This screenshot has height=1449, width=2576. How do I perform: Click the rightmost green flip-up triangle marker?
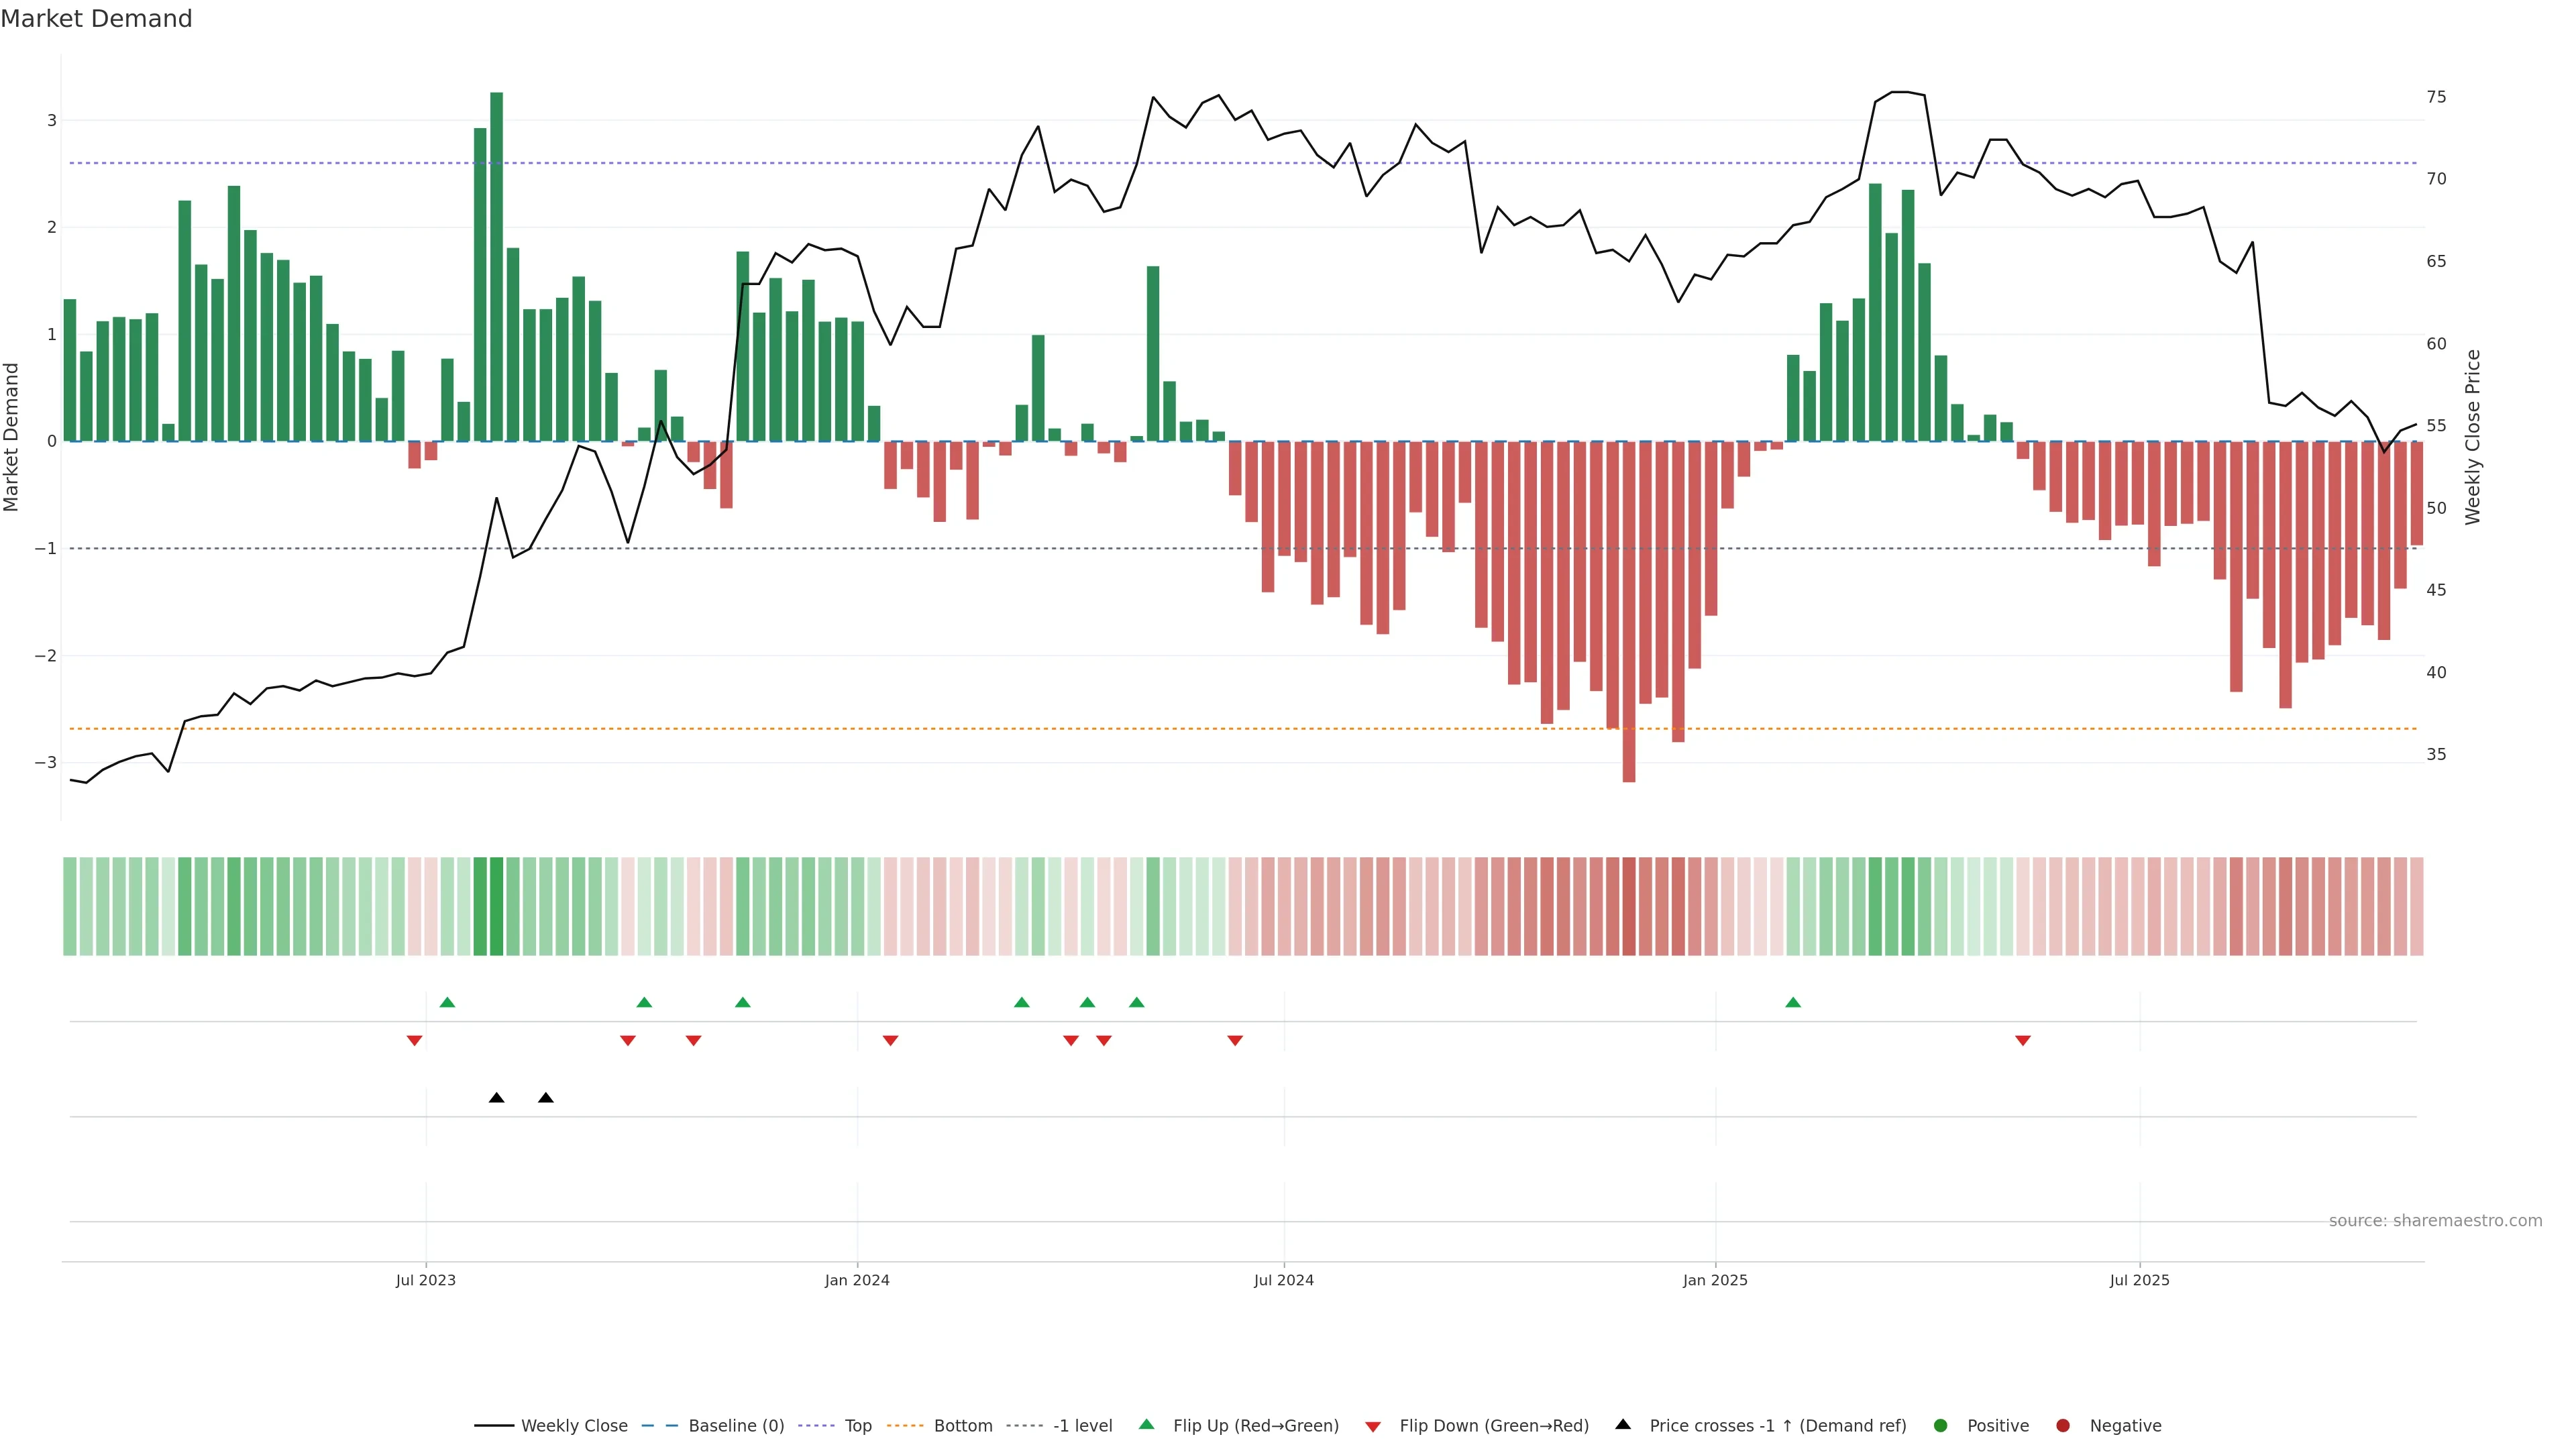tap(1793, 1002)
